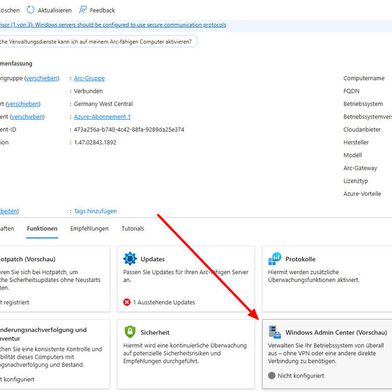Click the Aktualisieren refresh icon
The width and height of the screenshot is (392, 392).
(x=30, y=10)
